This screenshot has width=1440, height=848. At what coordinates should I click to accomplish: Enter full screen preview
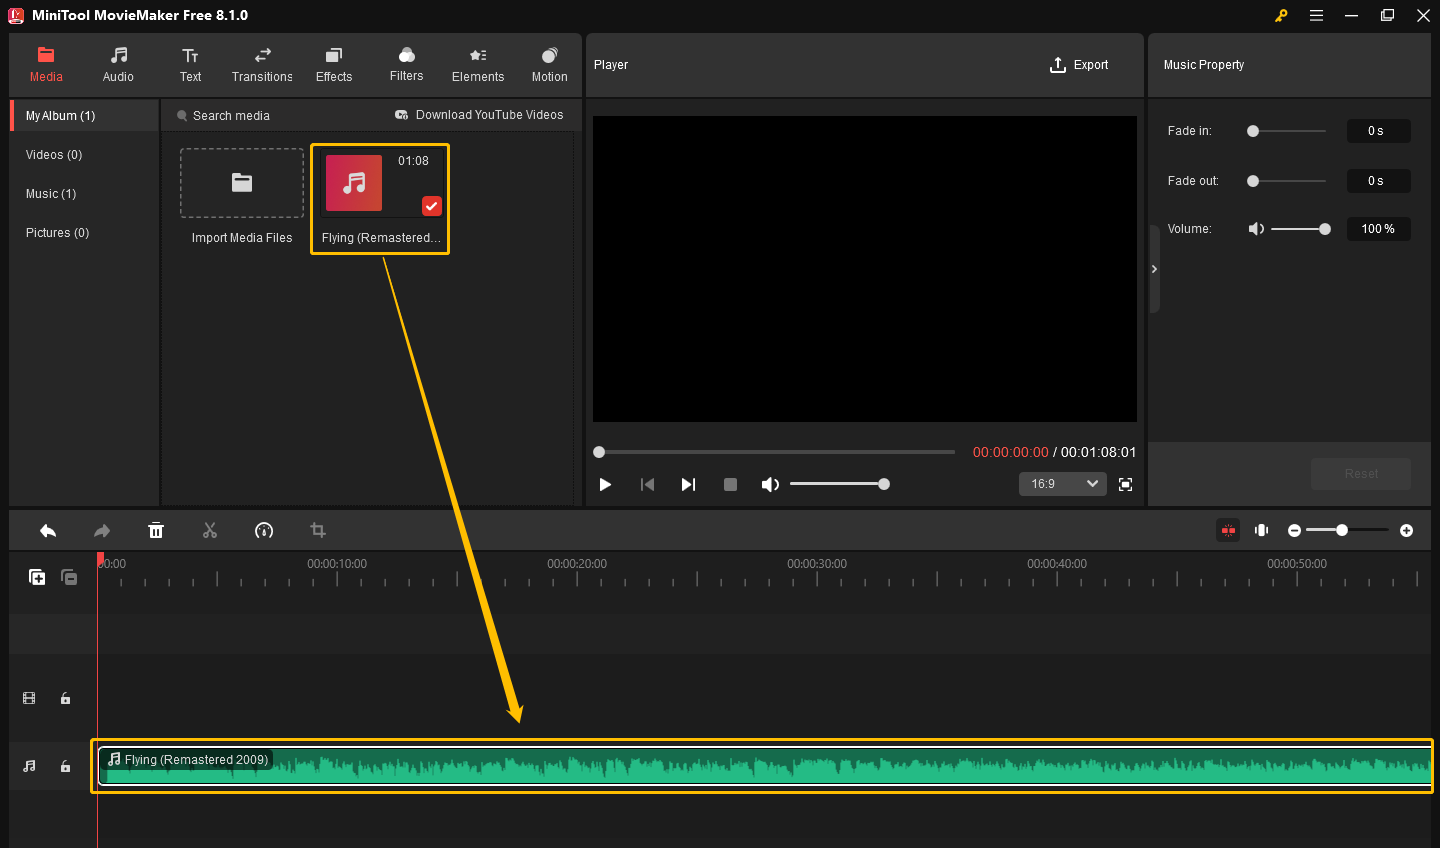1125,484
